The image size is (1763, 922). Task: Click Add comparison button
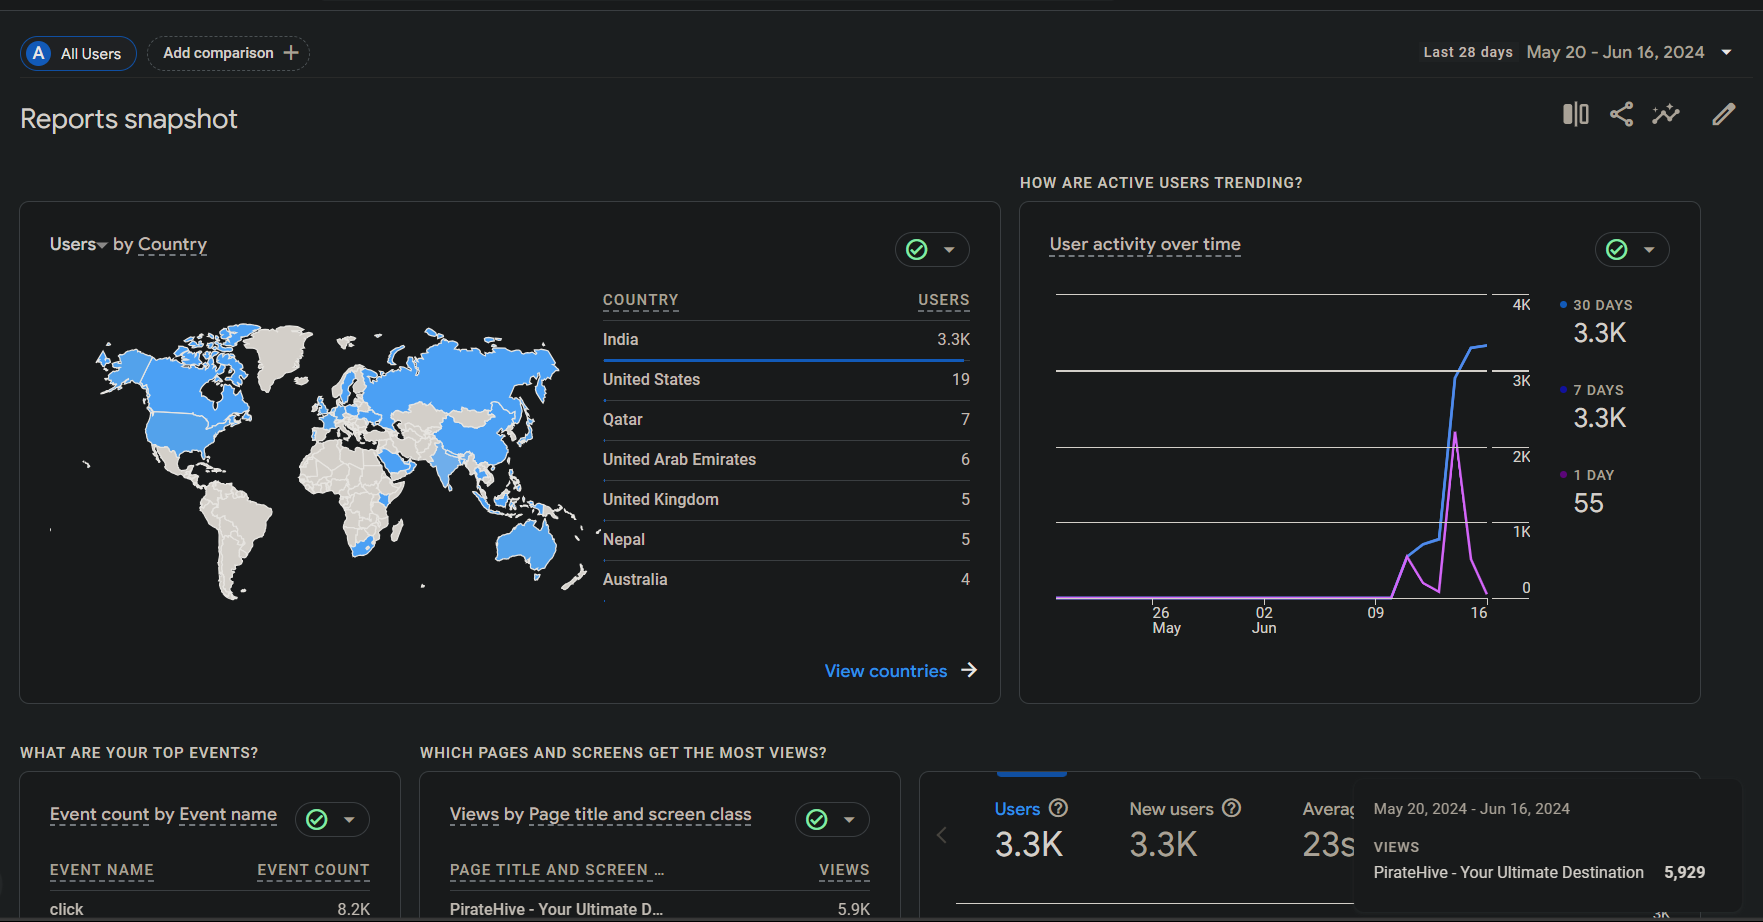coord(229,53)
